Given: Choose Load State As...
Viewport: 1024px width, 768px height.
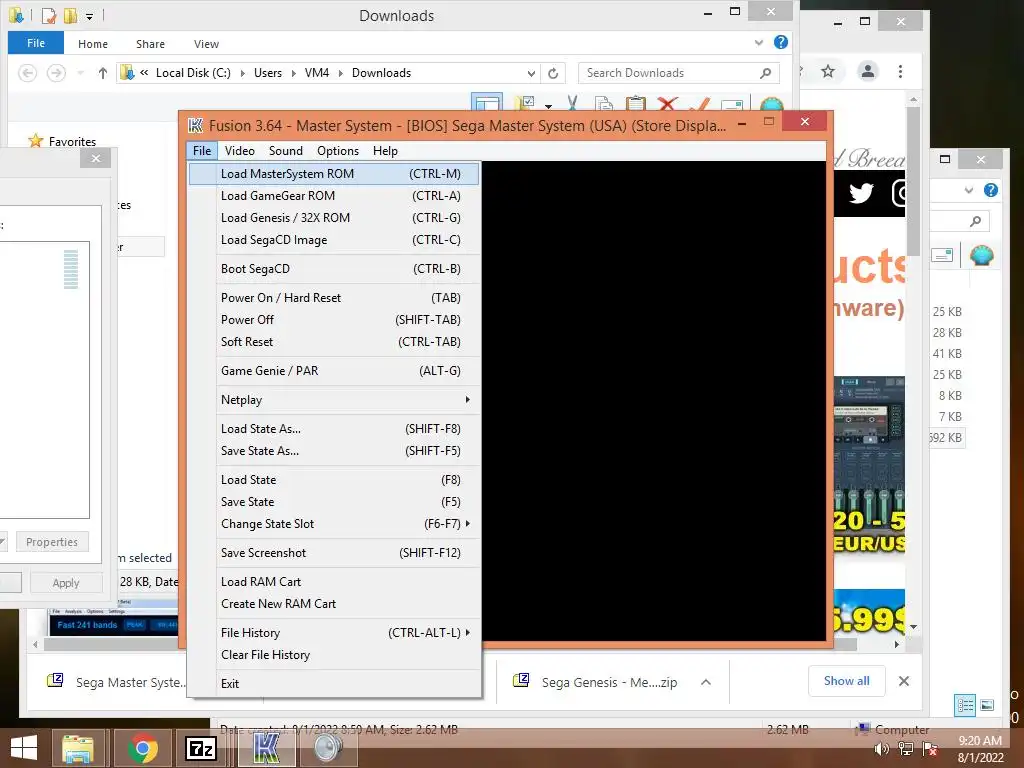Looking at the screenshot, I should pos(334,429).
